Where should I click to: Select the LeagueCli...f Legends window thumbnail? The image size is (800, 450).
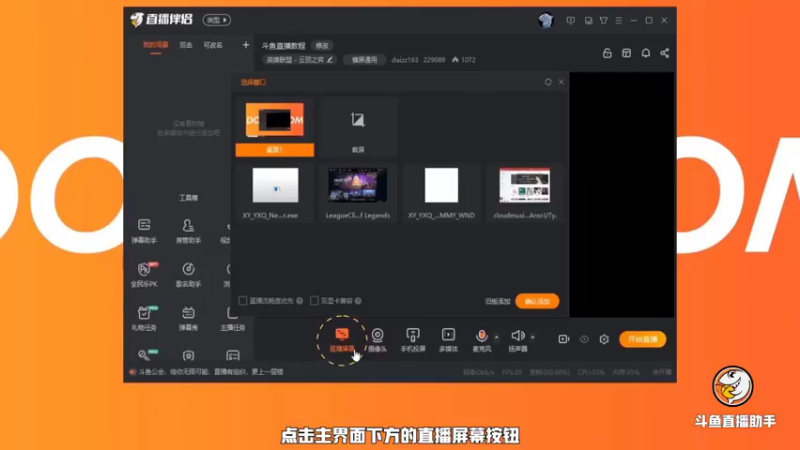click(358, 193)
